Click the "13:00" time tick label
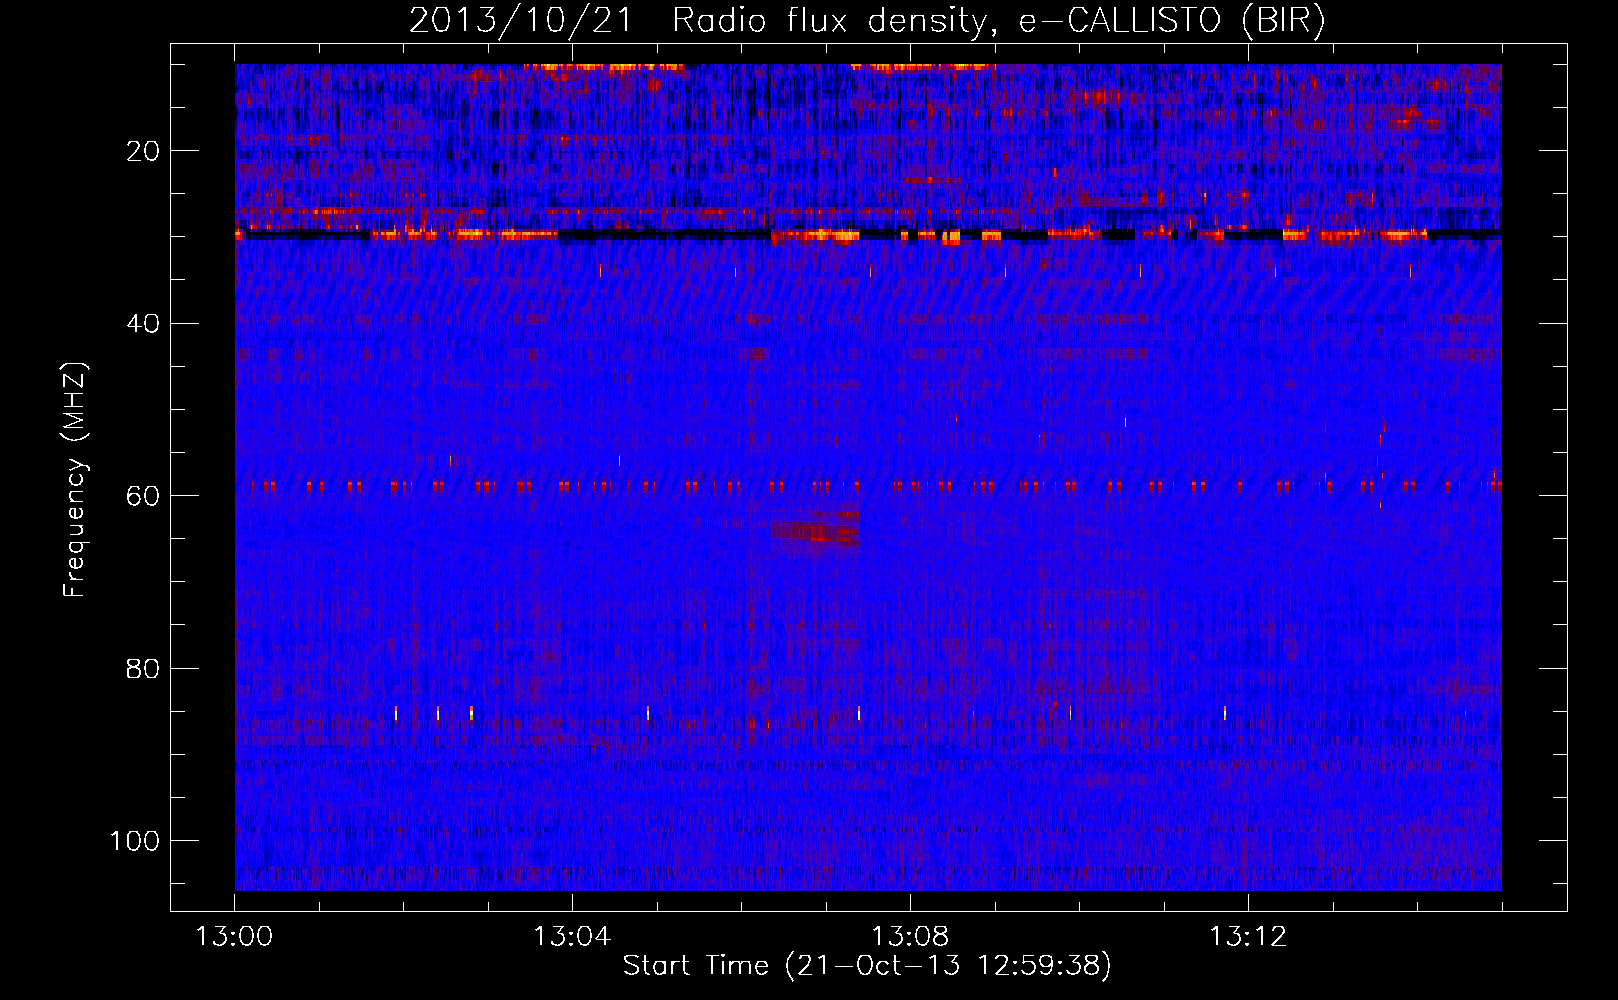 pyautogui.click(x=234, y=937)
